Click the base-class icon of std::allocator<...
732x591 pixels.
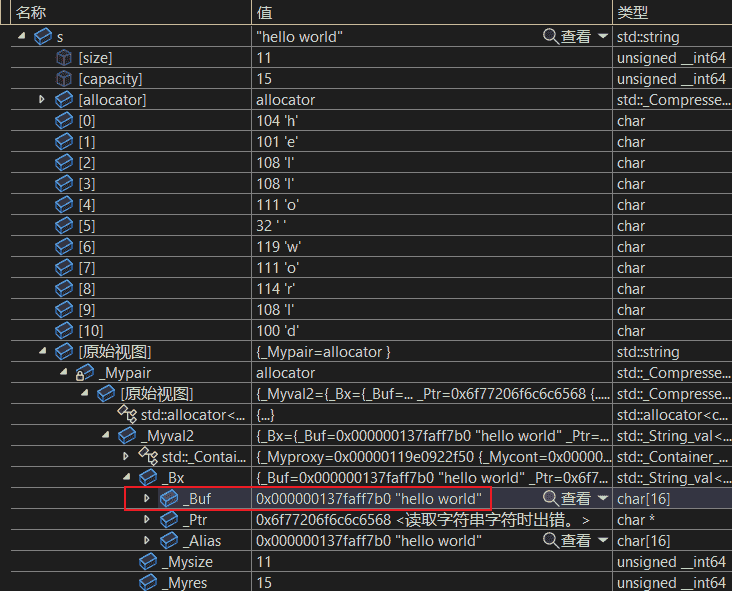pos(127,414)
